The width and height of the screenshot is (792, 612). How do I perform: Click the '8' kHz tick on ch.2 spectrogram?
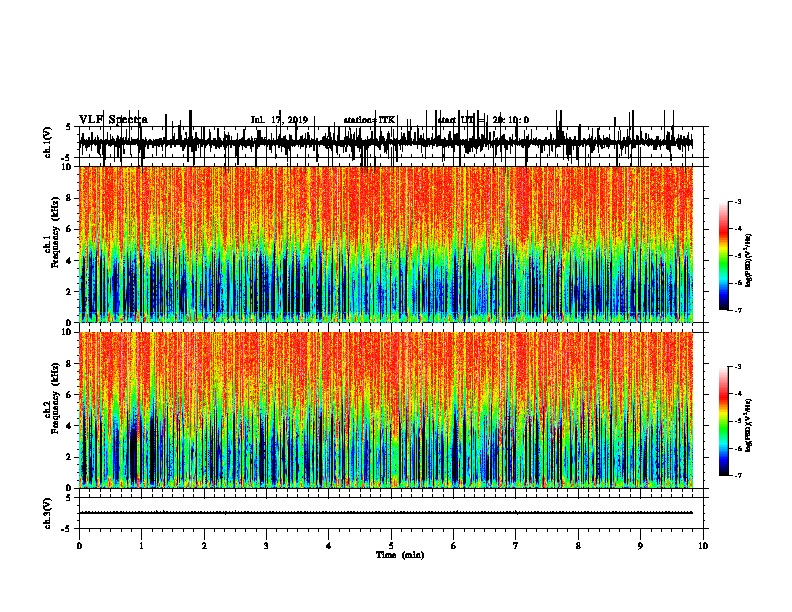point(70,364)
